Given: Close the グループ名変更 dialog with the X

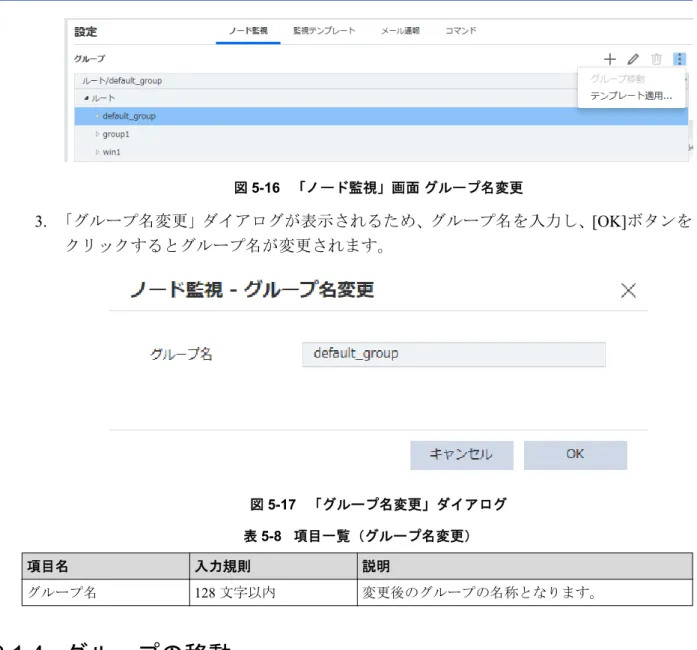Looking at the screenshot, I should click(x=628, y=290).
